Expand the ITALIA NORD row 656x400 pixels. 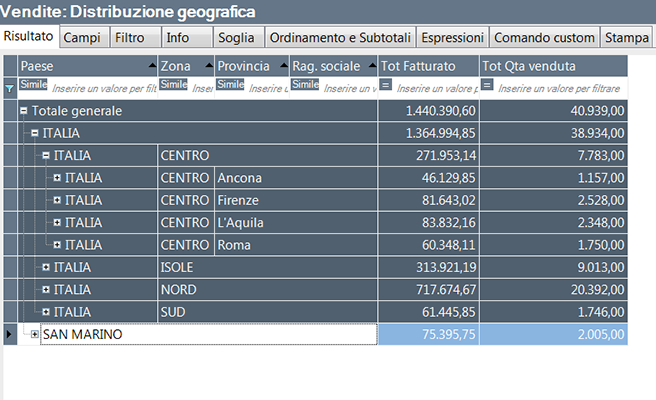click(x=46, y=290)
